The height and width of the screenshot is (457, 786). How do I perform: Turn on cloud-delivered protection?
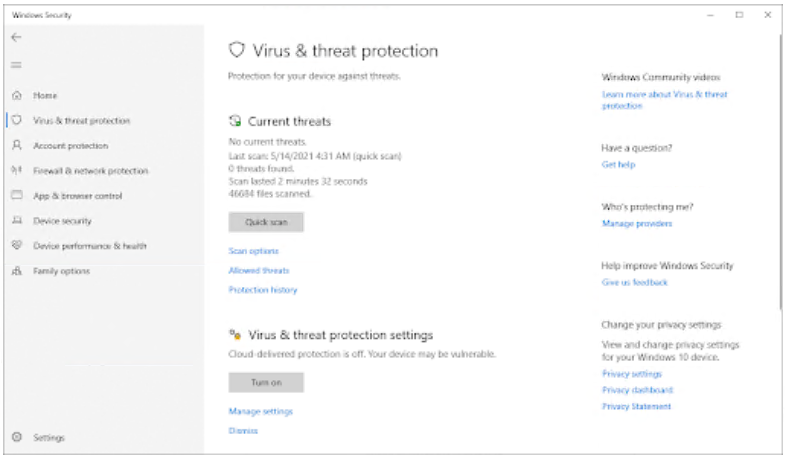[x=266, y=382]
